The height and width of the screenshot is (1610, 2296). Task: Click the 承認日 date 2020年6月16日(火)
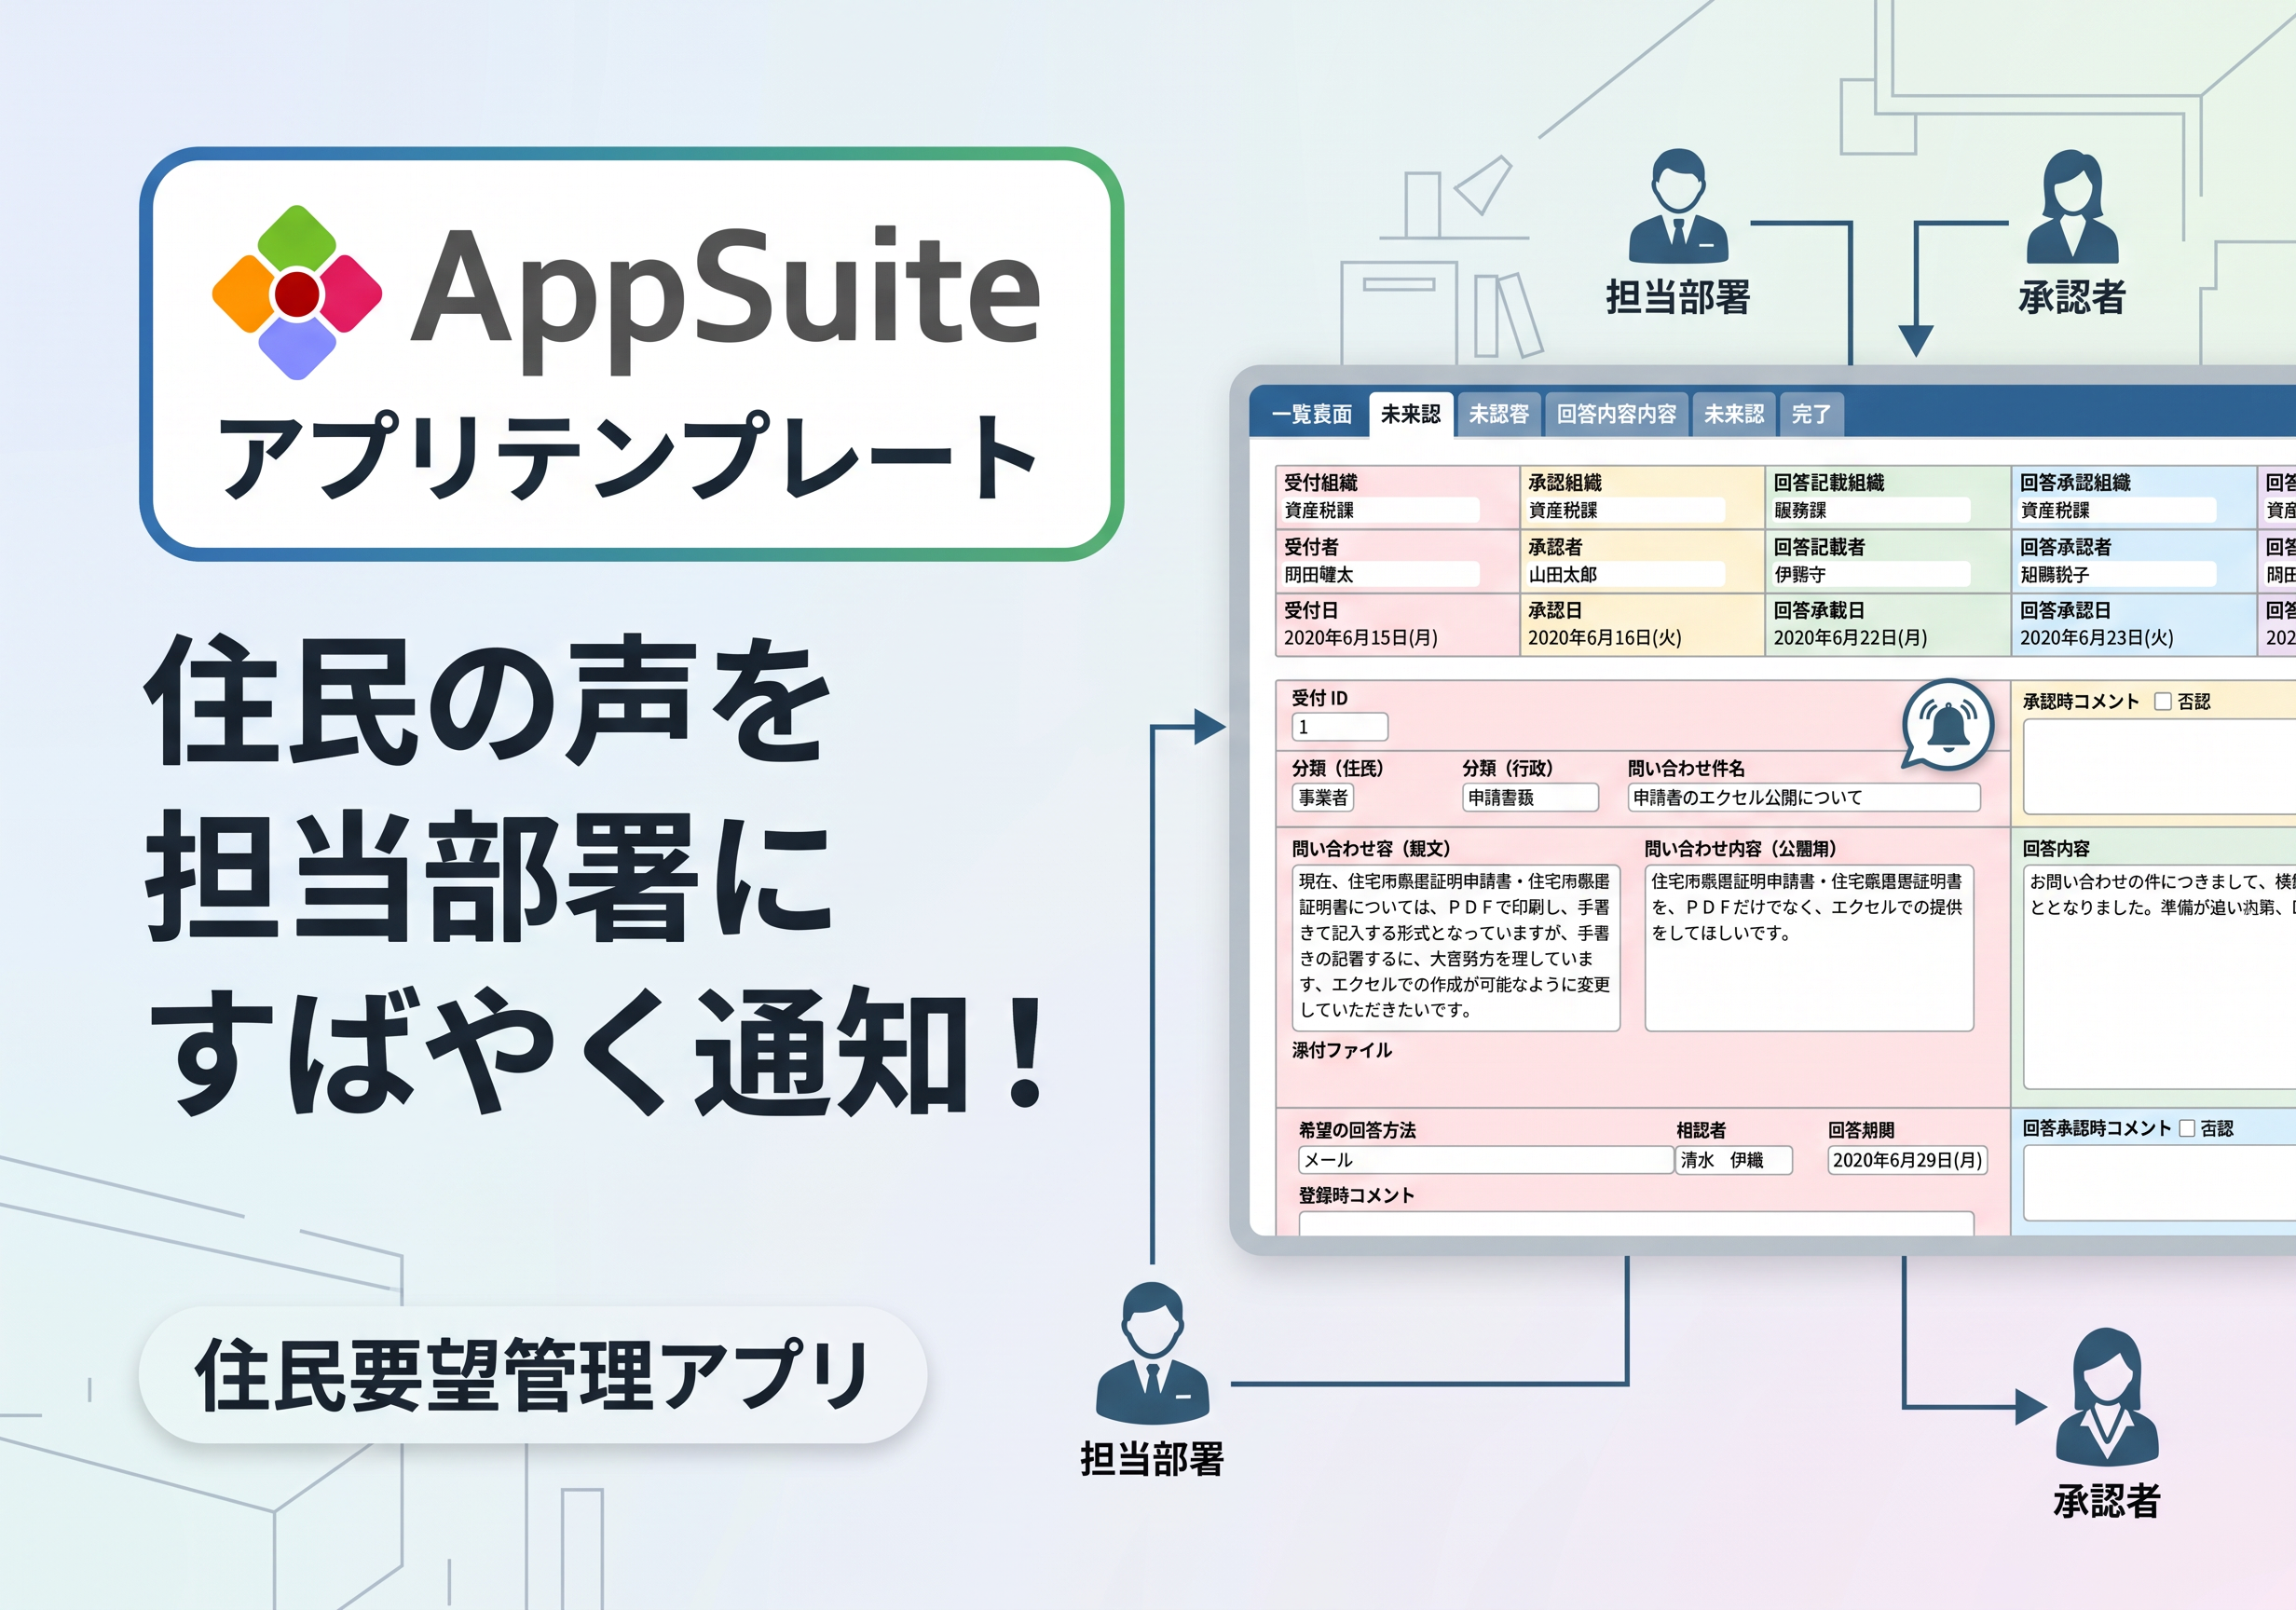click(1605, 638)
